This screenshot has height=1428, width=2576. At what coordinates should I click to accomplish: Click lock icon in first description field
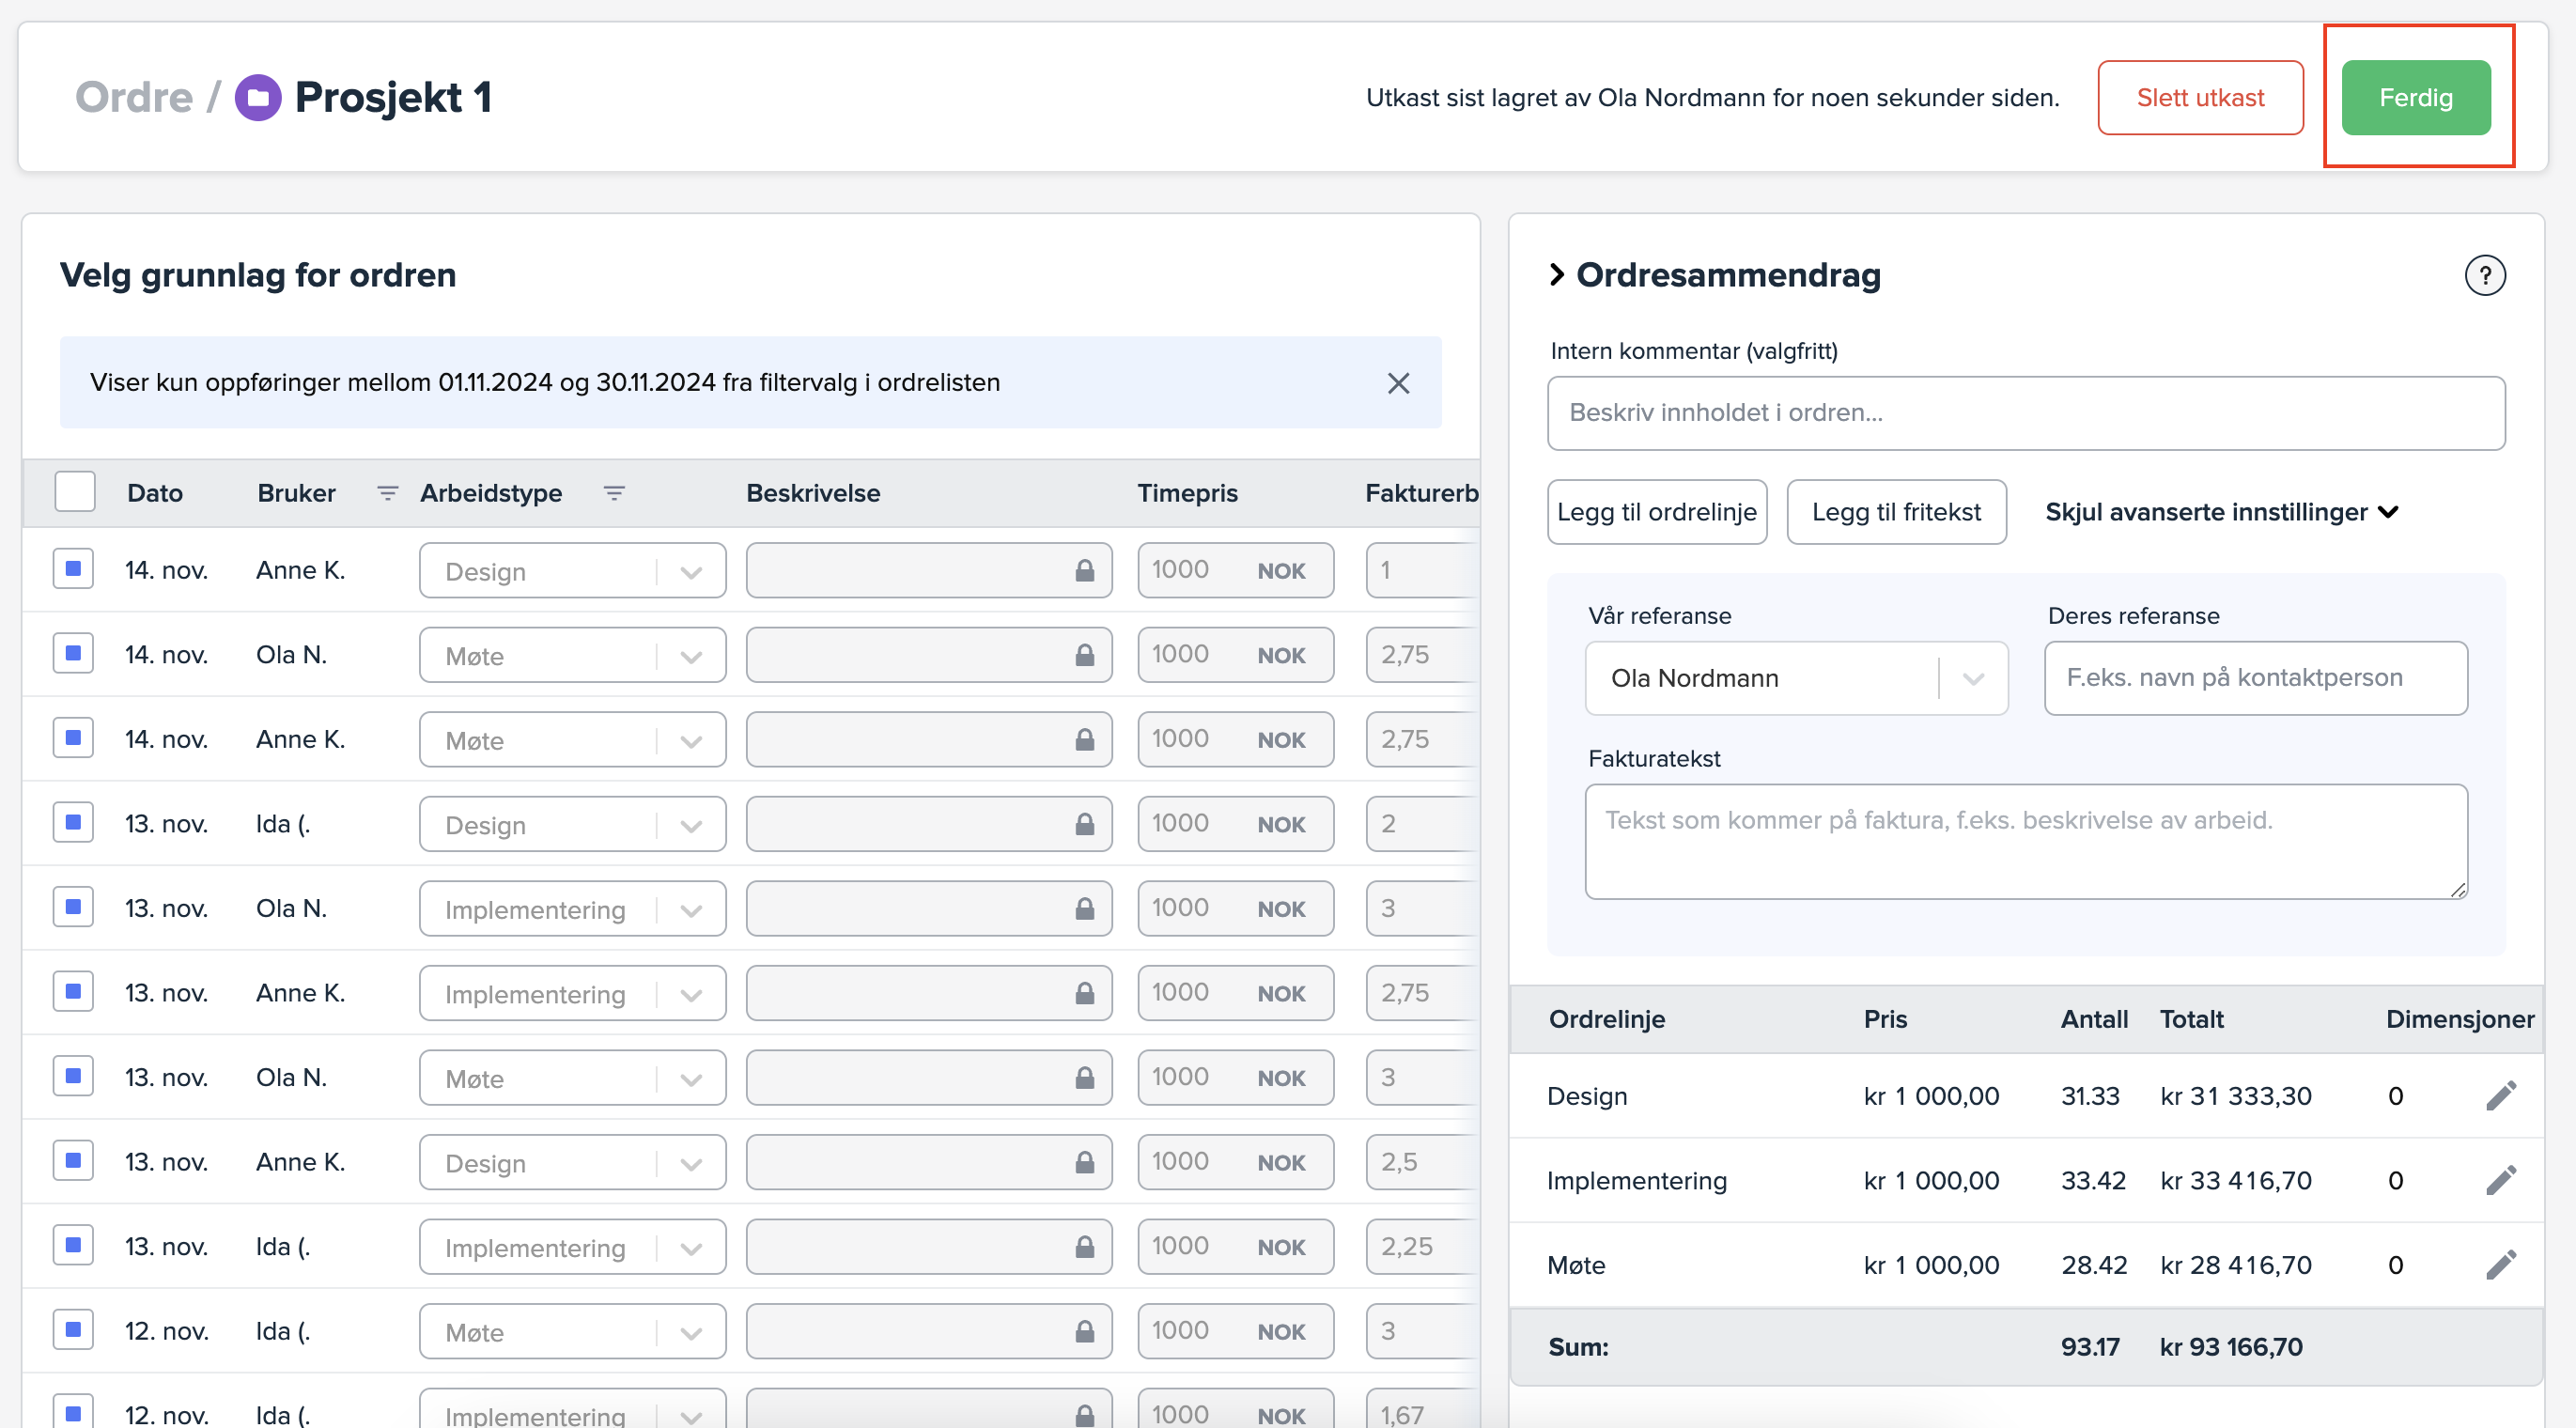click(x=1084, y=571)
